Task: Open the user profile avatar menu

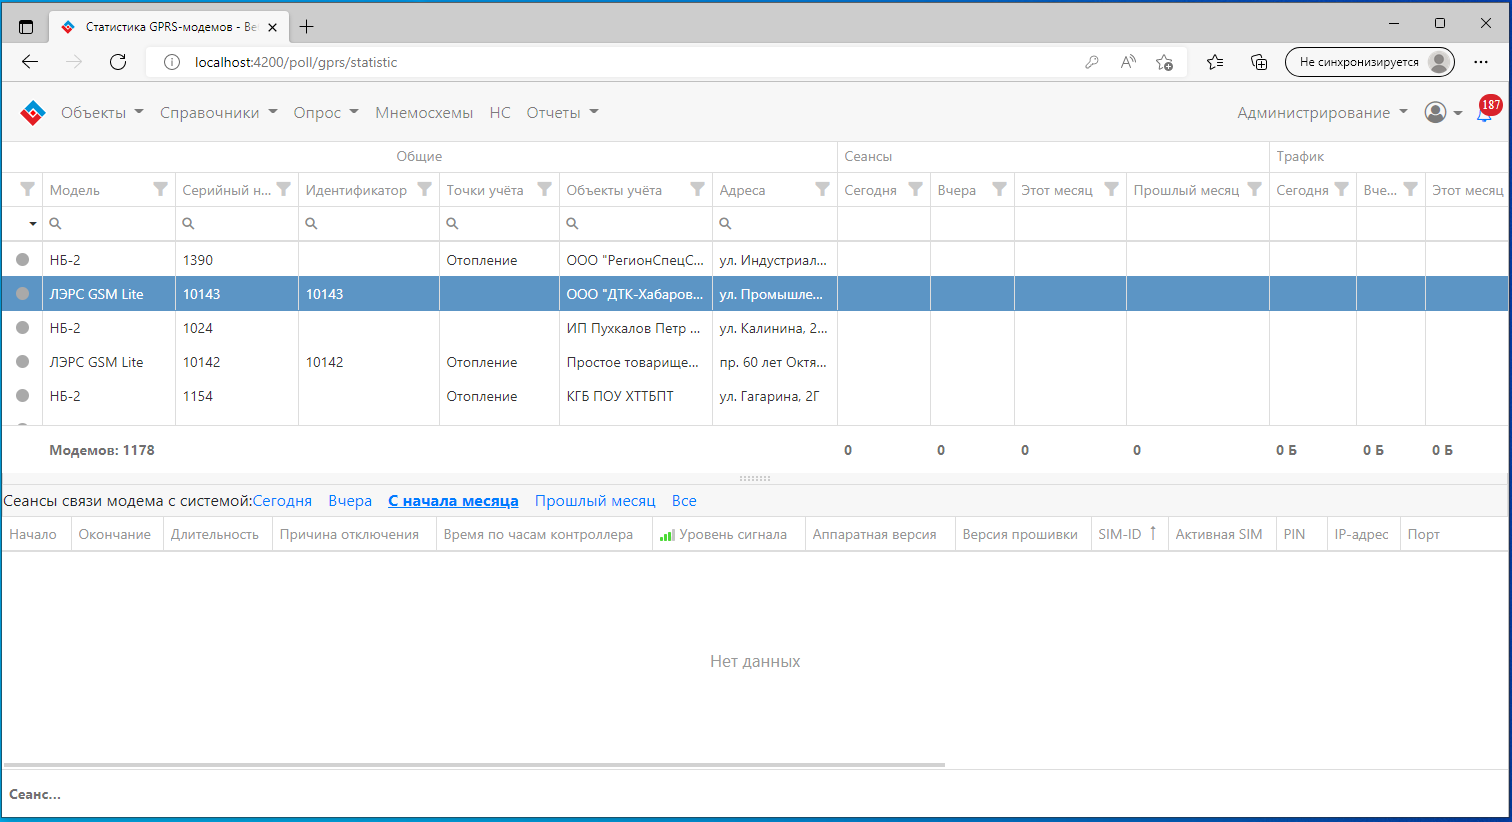Action: (1436, 113)
